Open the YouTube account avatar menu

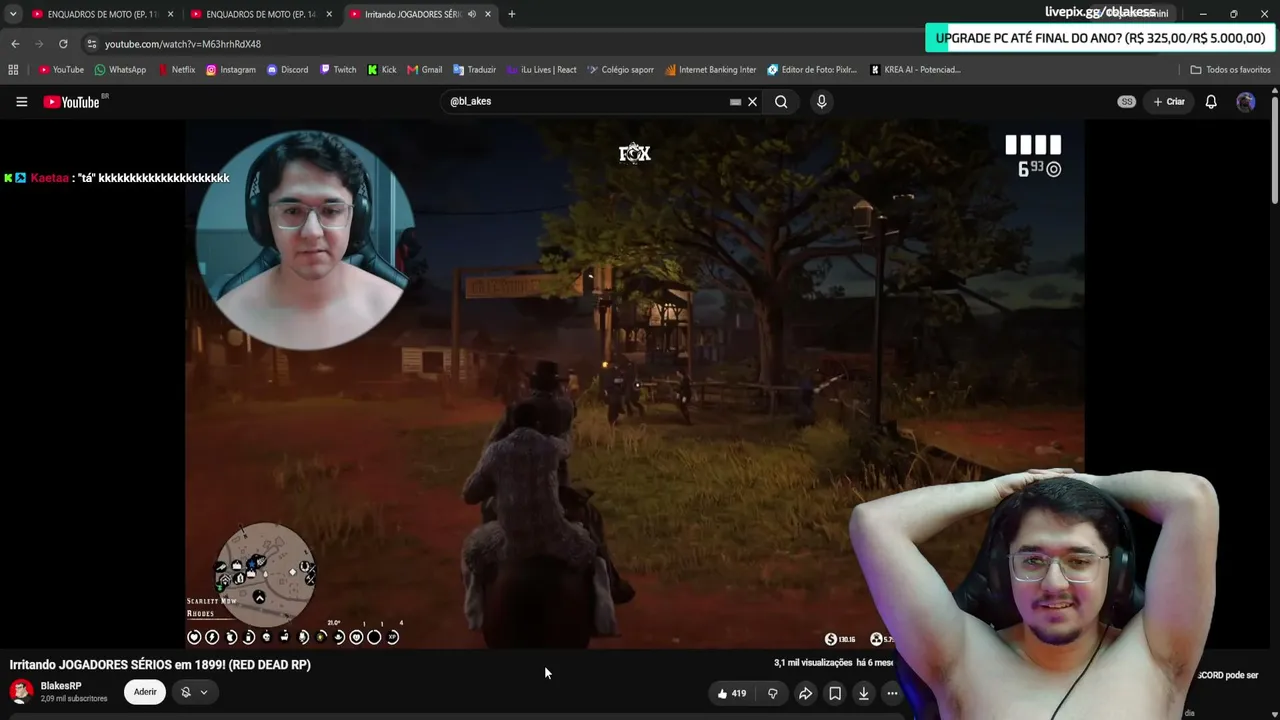(x=1245, y=101)
